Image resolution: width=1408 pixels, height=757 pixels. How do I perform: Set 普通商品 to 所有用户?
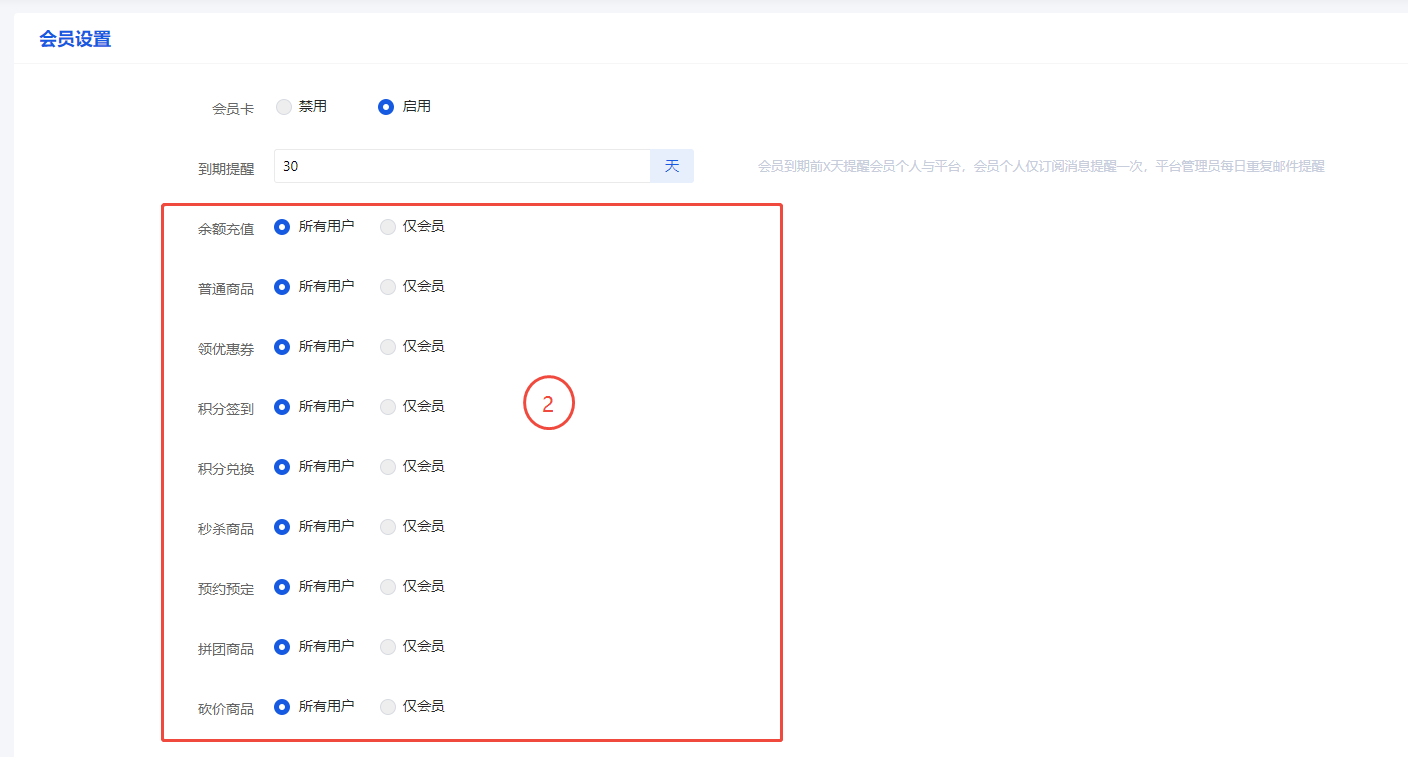click(282, 287)
